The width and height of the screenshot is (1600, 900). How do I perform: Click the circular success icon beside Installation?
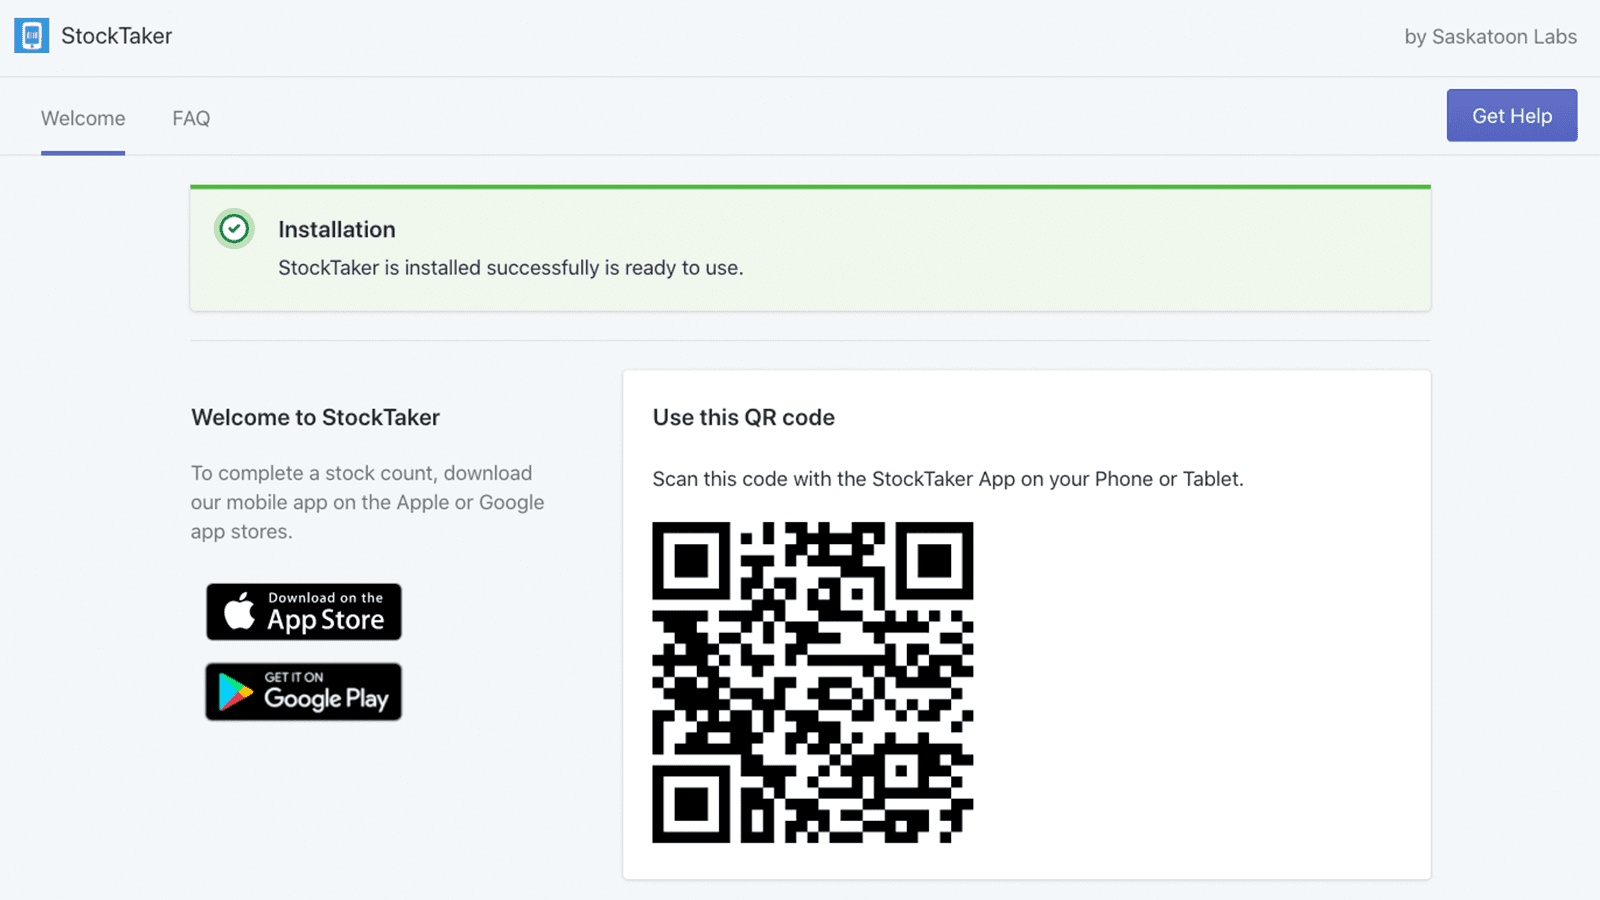pos(233,229)
